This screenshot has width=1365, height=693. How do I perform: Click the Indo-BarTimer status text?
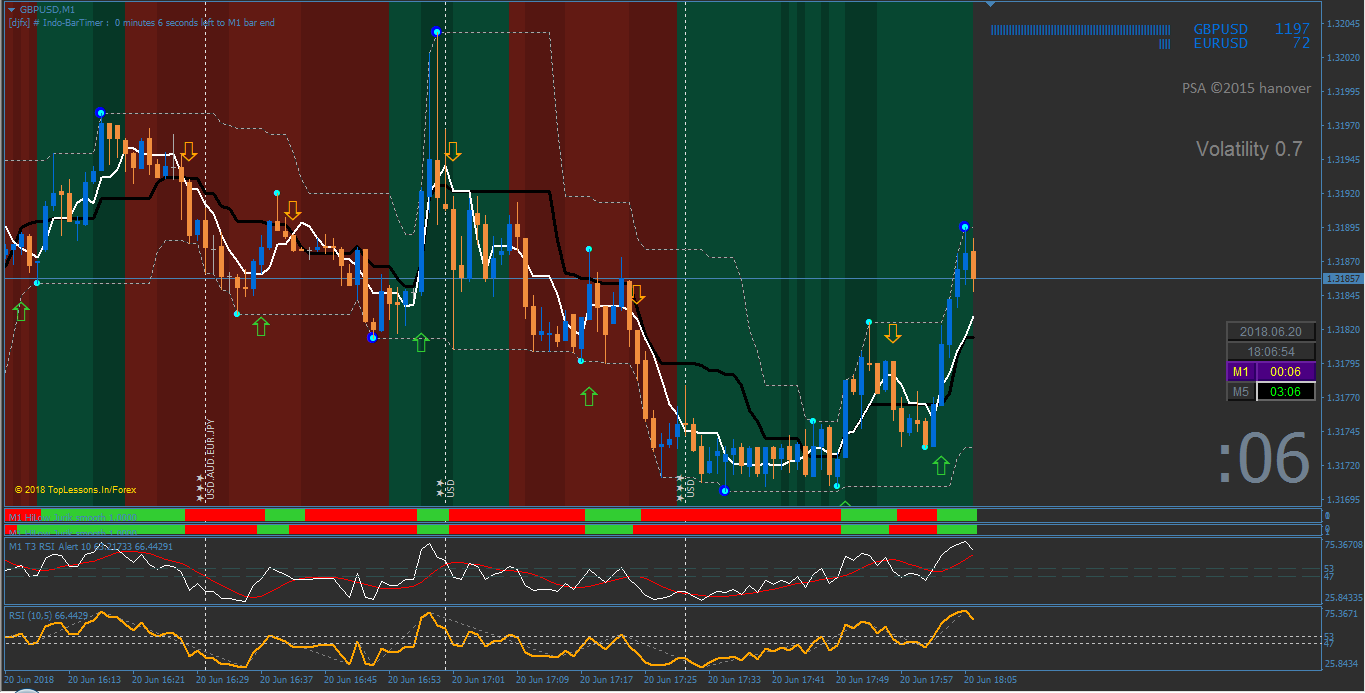click(141, 22)
